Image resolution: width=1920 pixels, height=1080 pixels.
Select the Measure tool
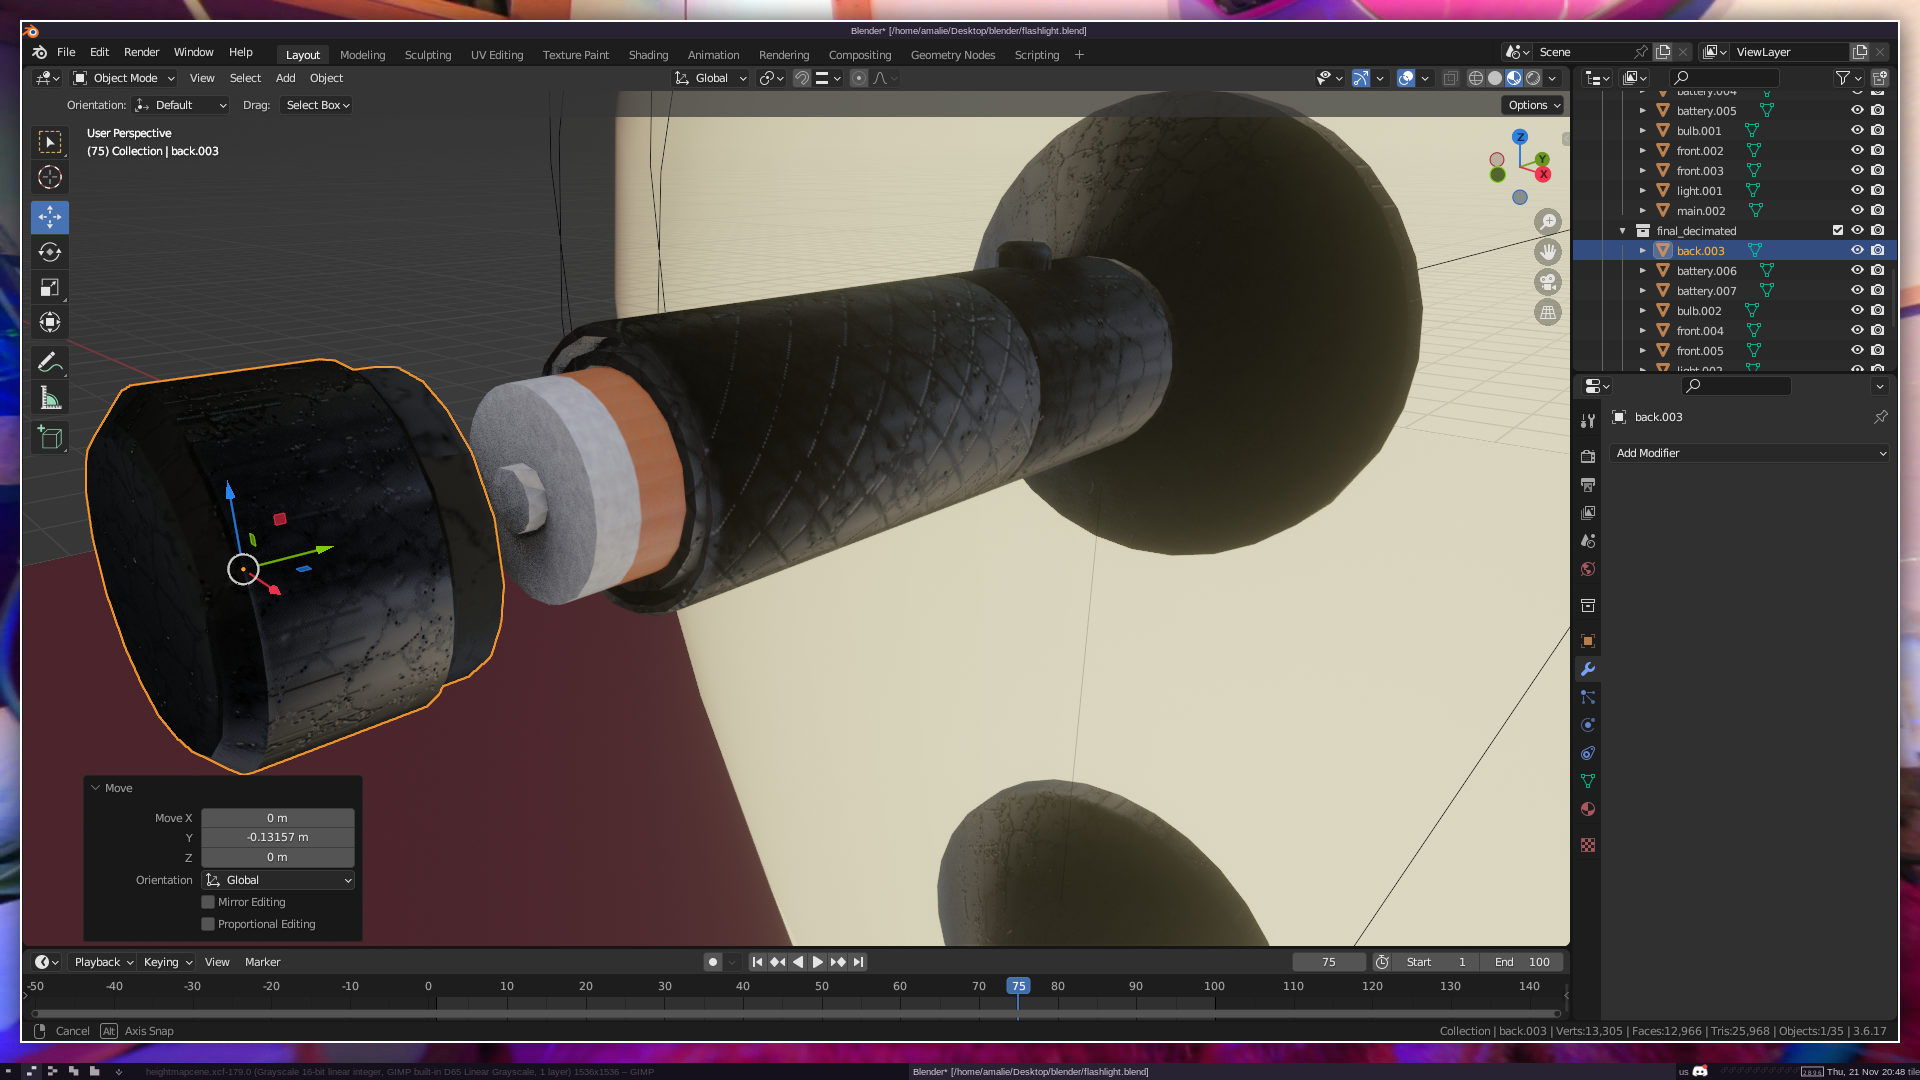coord(50,398)
